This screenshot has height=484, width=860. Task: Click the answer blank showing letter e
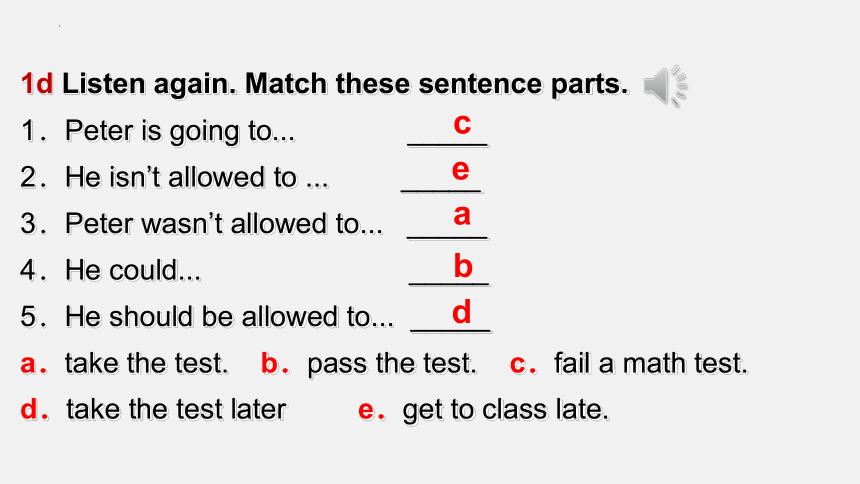(442, 176)
